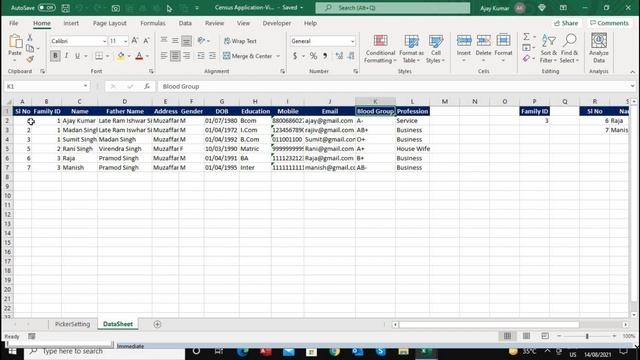Open the General number format dropdown
640x360 pixels.
tap(352, 41)
